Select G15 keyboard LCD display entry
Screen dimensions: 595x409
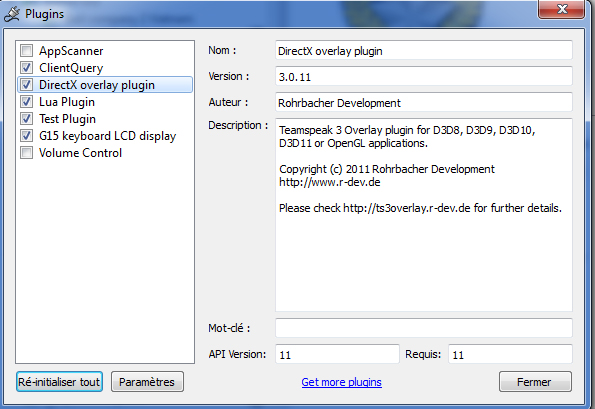tap(107, 136)
